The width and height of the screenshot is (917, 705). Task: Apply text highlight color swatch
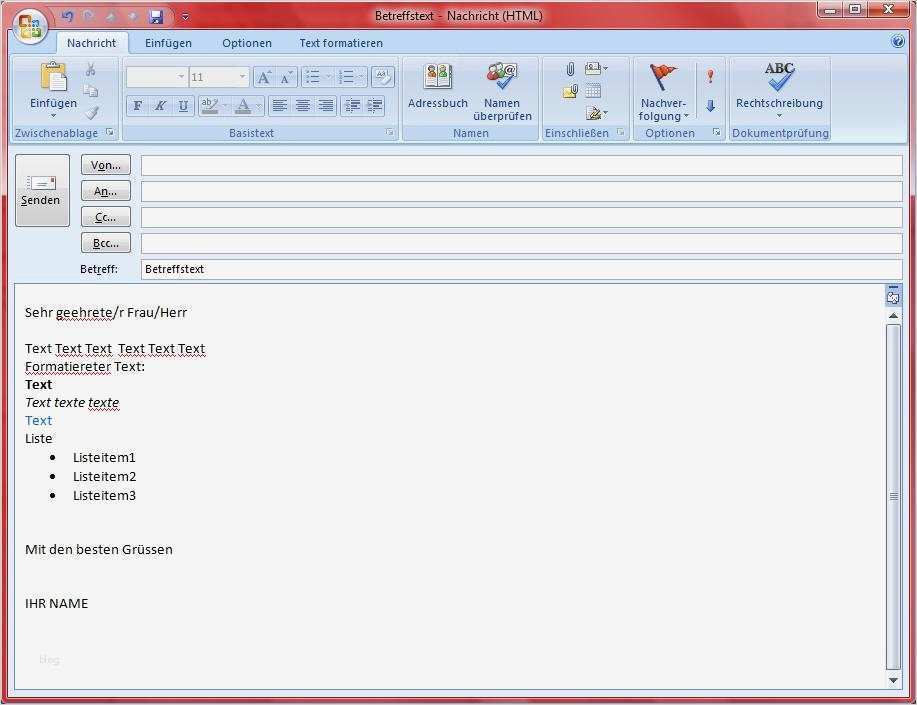(209, 106)
